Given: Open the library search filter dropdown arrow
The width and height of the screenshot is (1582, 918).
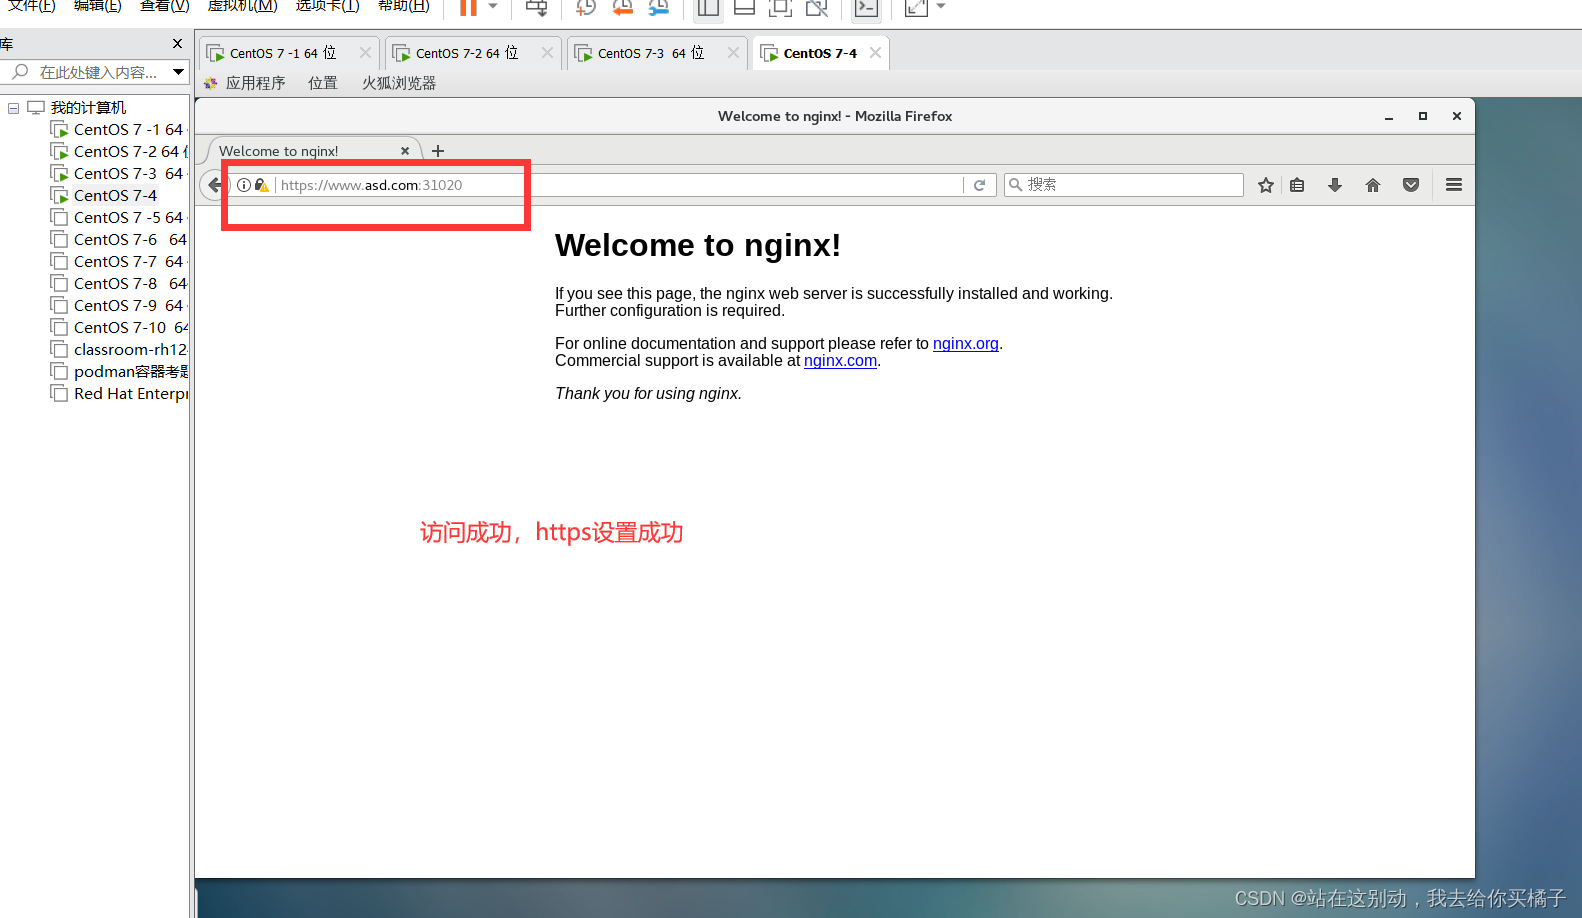Looking at the screenshot, I should pos(179,72).
